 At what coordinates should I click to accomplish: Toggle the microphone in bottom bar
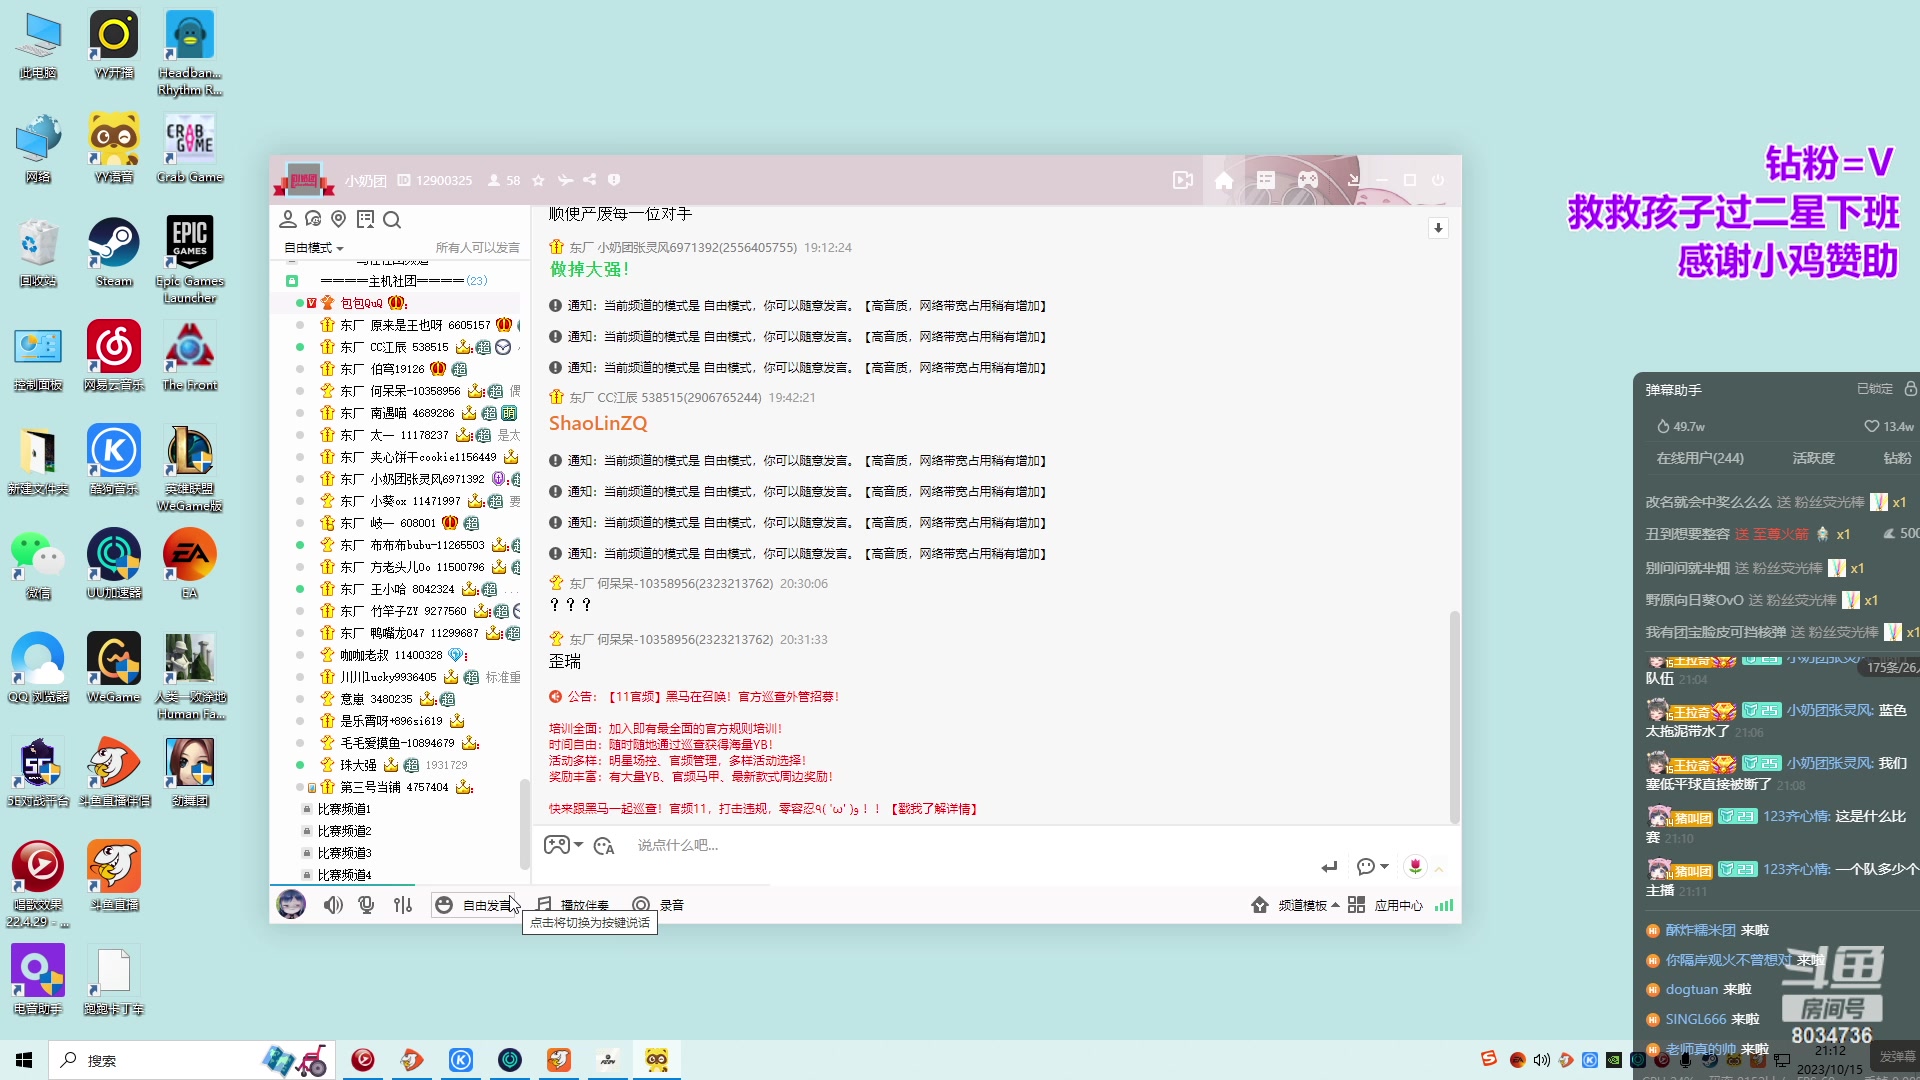pos(367,905)
